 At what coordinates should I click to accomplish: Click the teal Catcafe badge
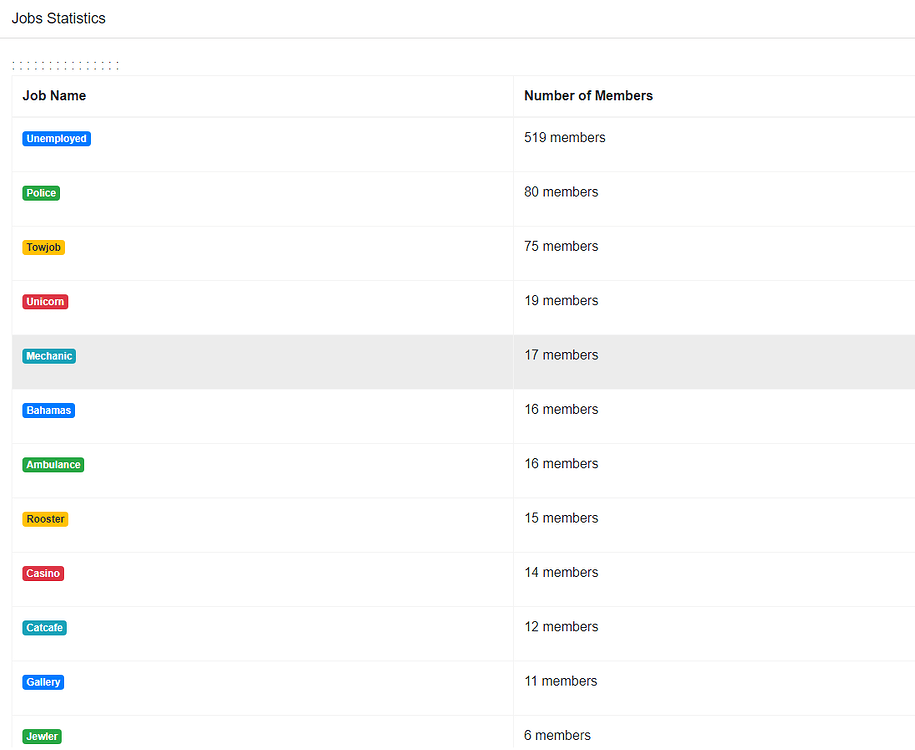coord(44,627)
